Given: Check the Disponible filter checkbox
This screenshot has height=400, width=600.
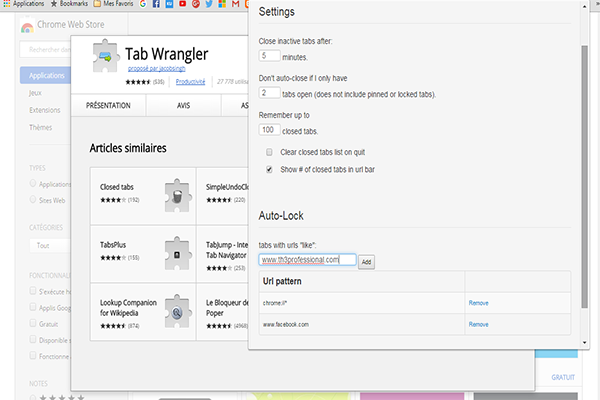Looking at the screenshot, I should (33, 340).
